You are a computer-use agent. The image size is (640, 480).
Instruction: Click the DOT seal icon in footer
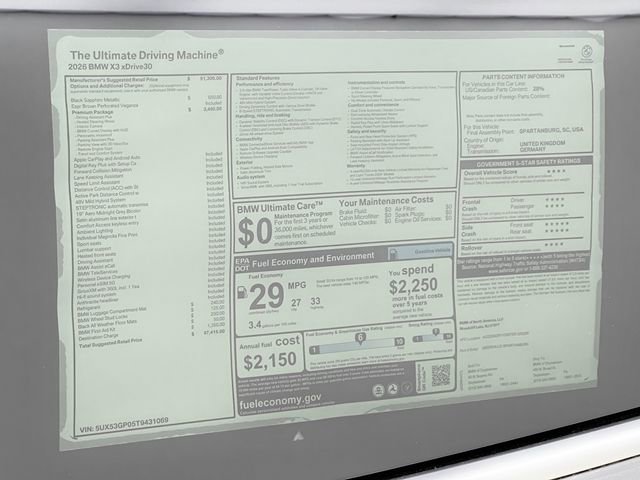(392, 389)
